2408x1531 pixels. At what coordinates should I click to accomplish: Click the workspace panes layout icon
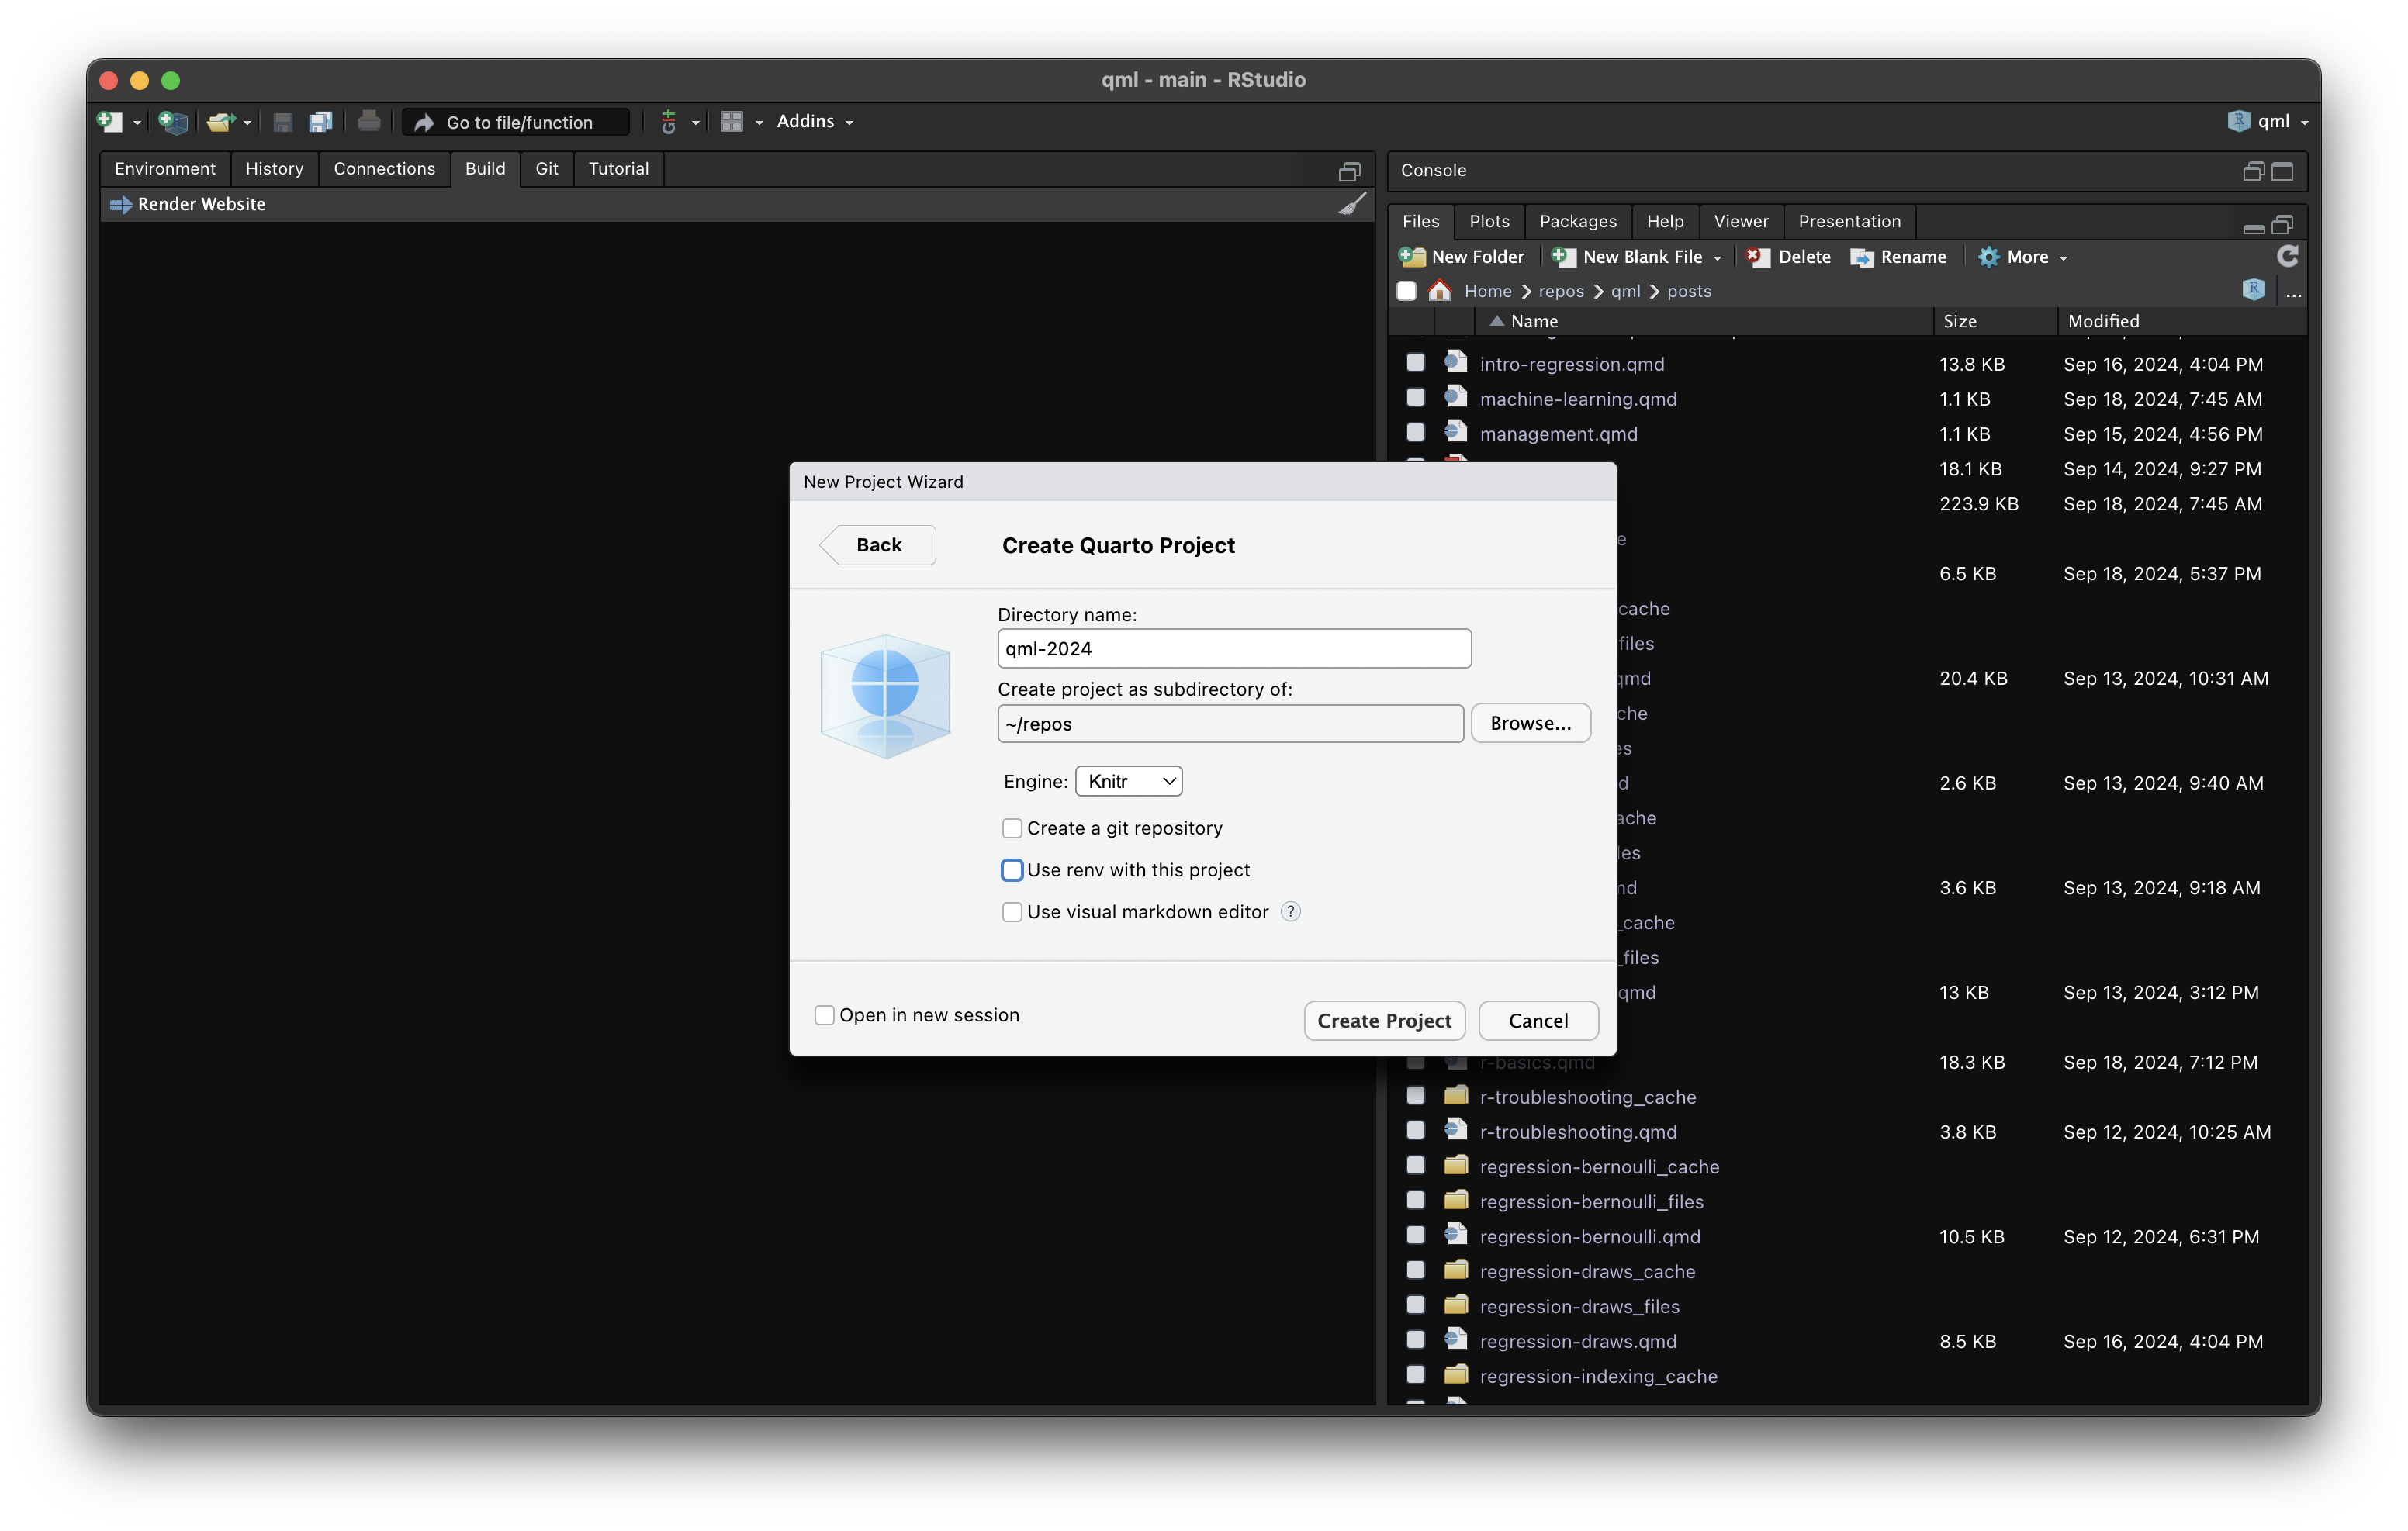[x=732, y=122]
